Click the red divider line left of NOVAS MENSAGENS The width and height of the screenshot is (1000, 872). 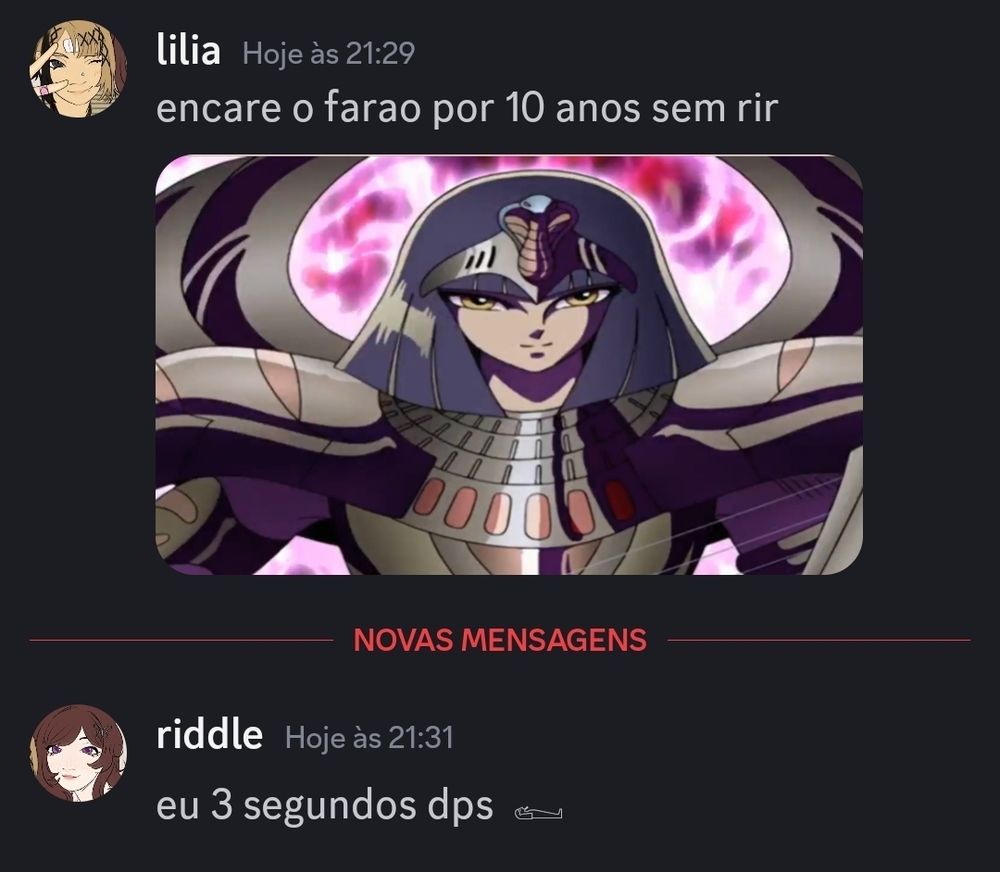click(x=181, y=640)
